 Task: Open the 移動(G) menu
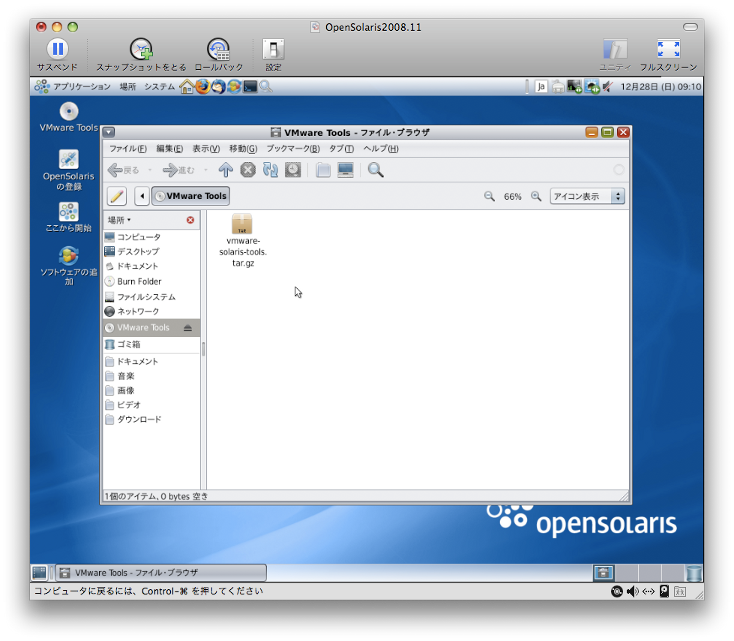point(243,149)
